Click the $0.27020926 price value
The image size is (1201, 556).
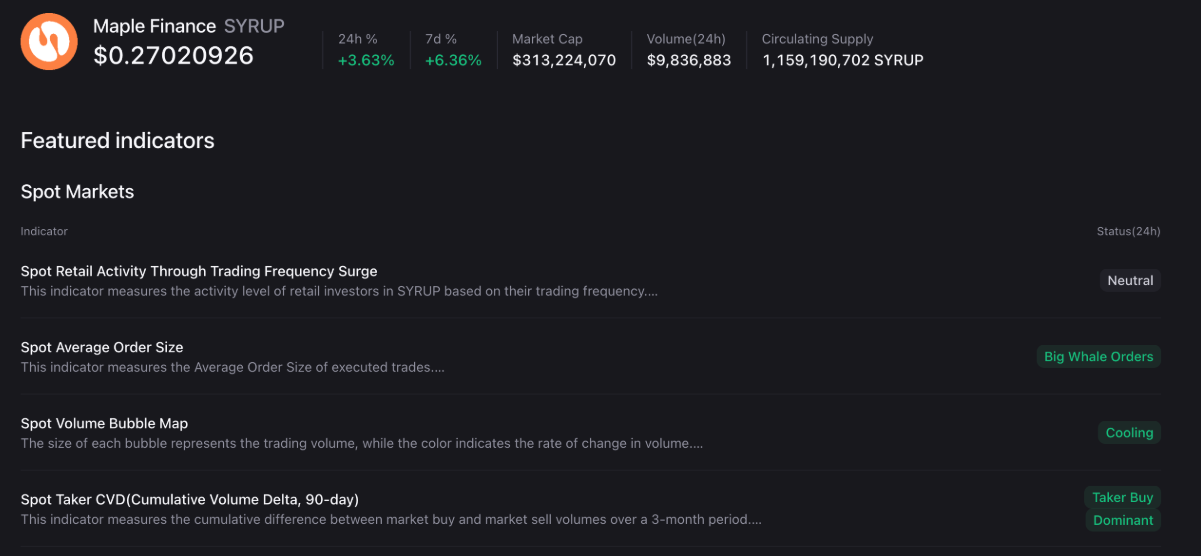pos(173,56)
